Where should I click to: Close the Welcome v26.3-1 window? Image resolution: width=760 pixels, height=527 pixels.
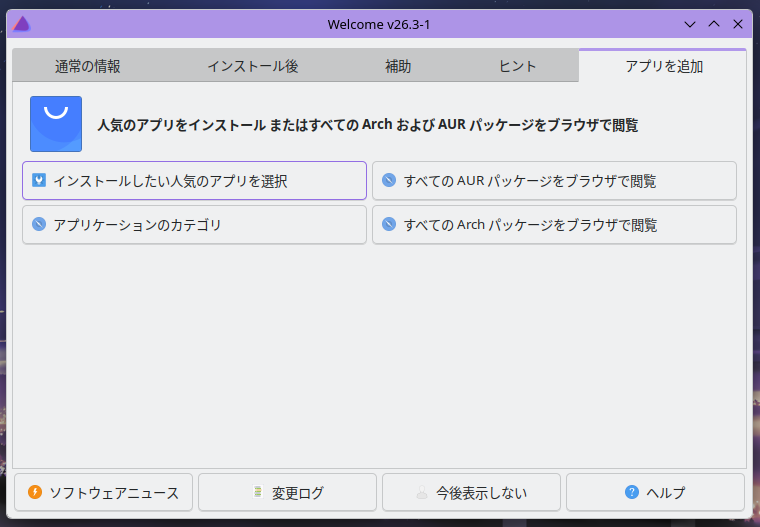click(739, 23)
